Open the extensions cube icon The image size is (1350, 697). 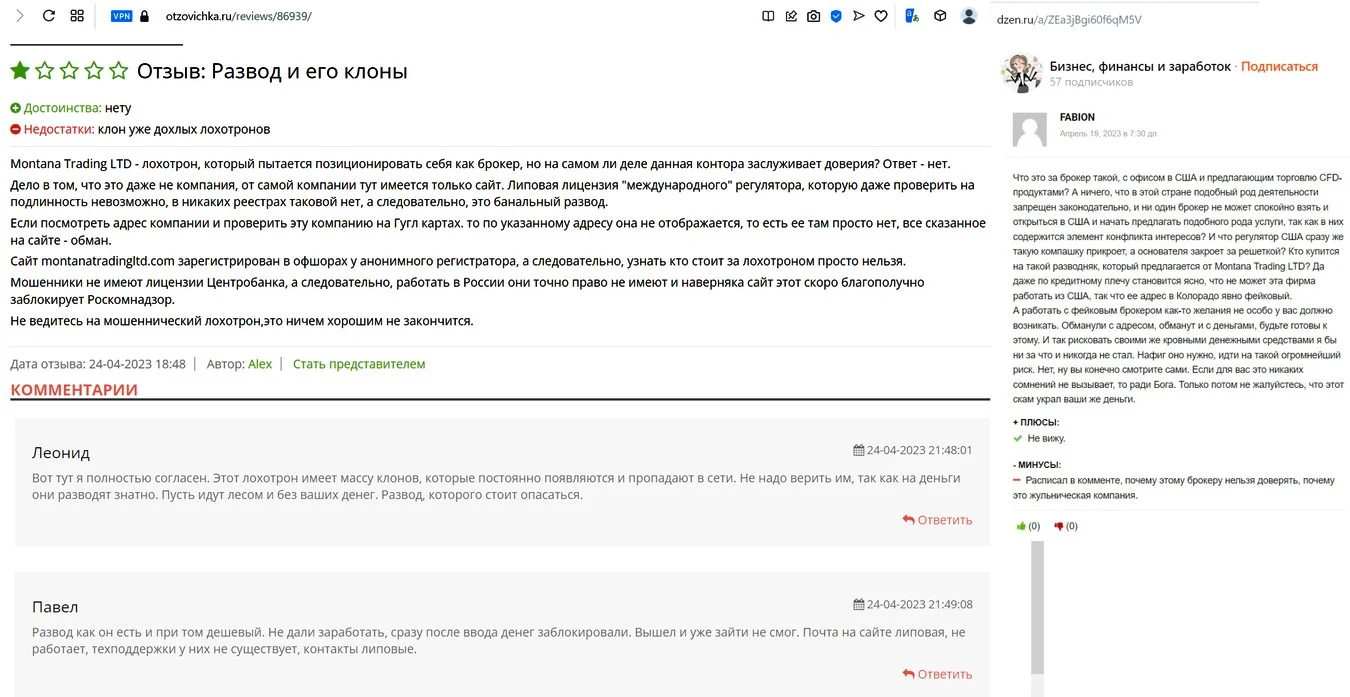940,16
